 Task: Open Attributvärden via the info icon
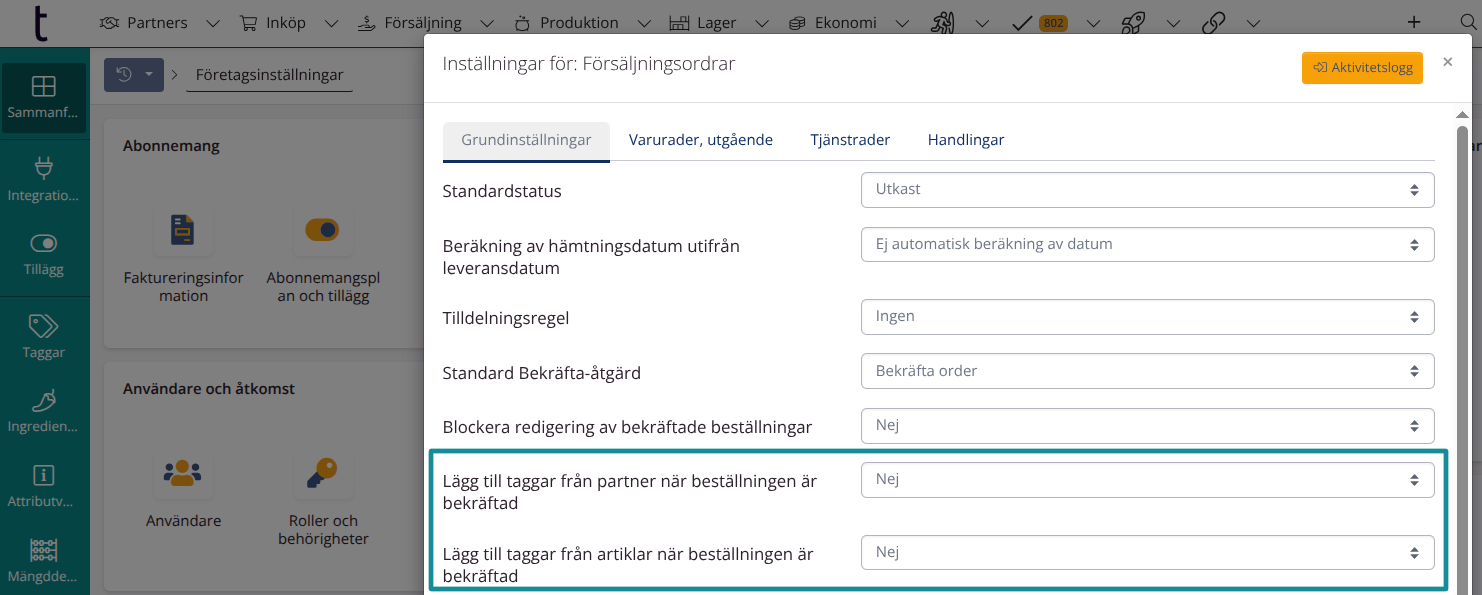pos(44,477)
